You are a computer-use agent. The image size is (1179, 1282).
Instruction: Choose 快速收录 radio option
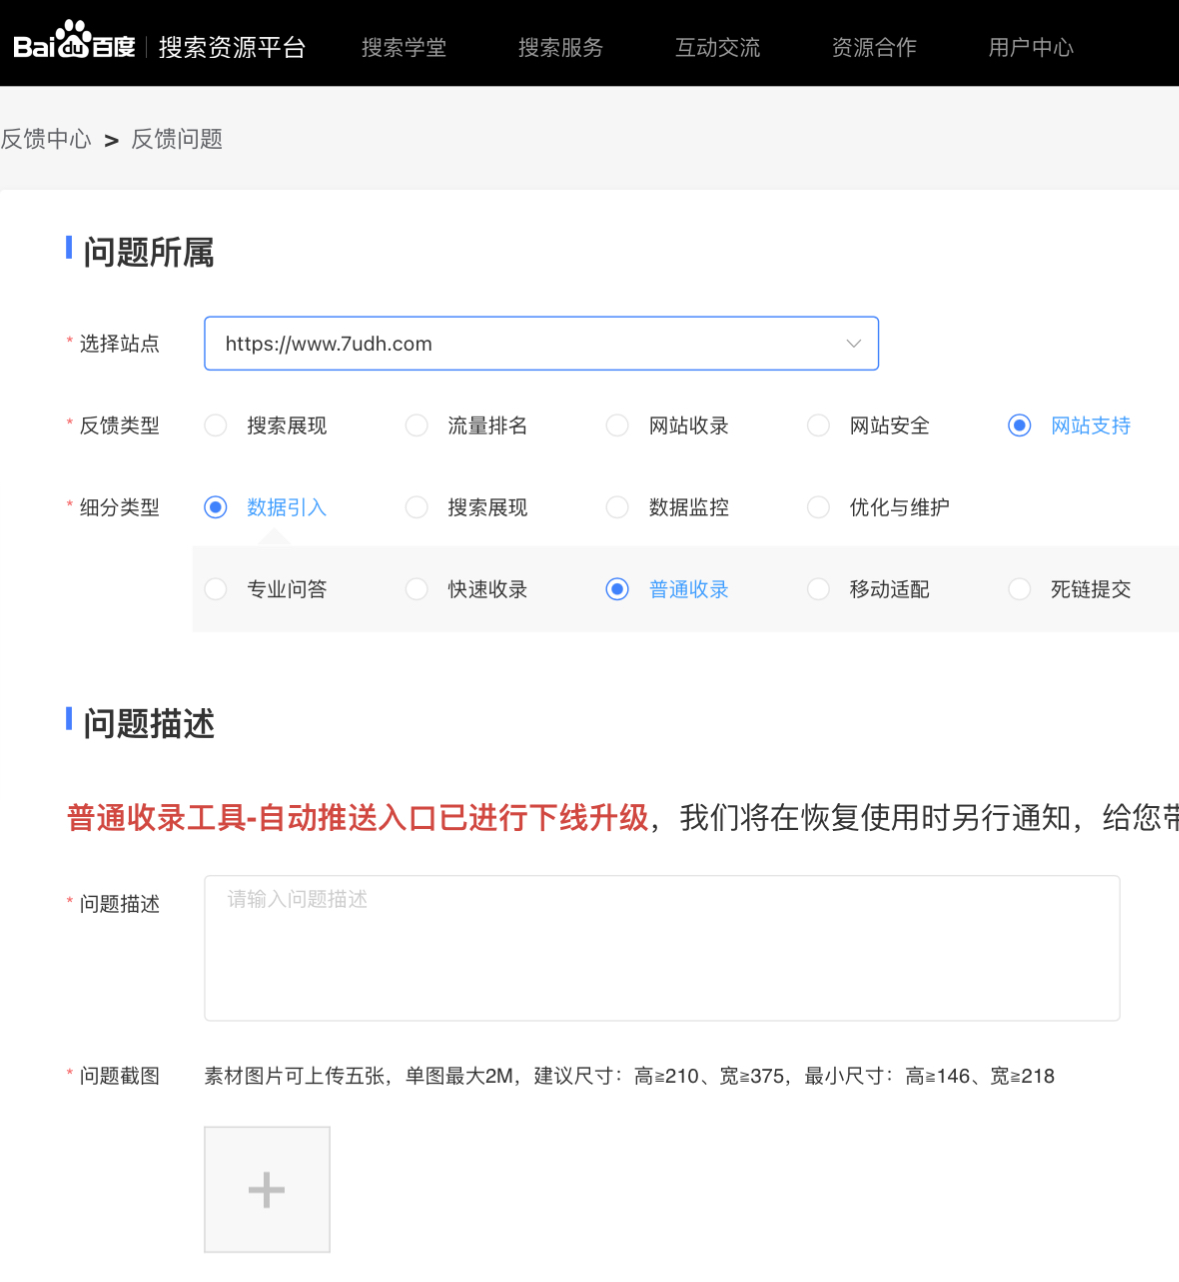tap(417, 590)
